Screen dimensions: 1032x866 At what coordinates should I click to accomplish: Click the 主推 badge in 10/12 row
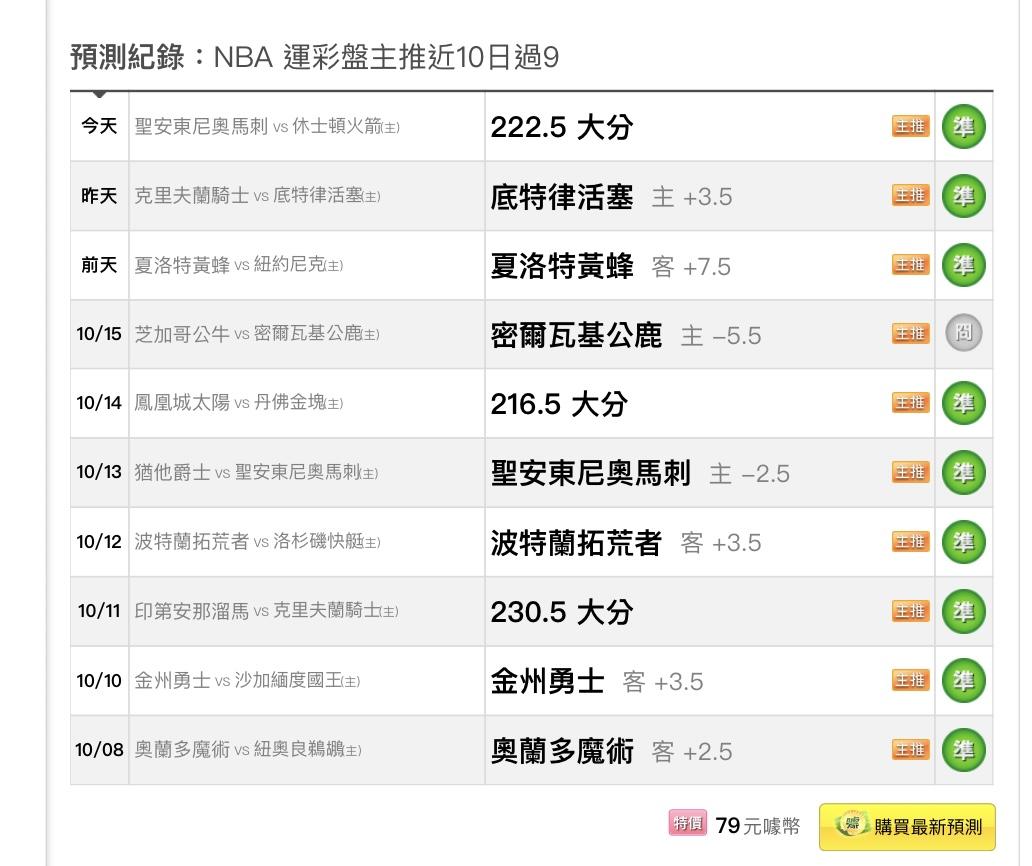tap(911, 542)
